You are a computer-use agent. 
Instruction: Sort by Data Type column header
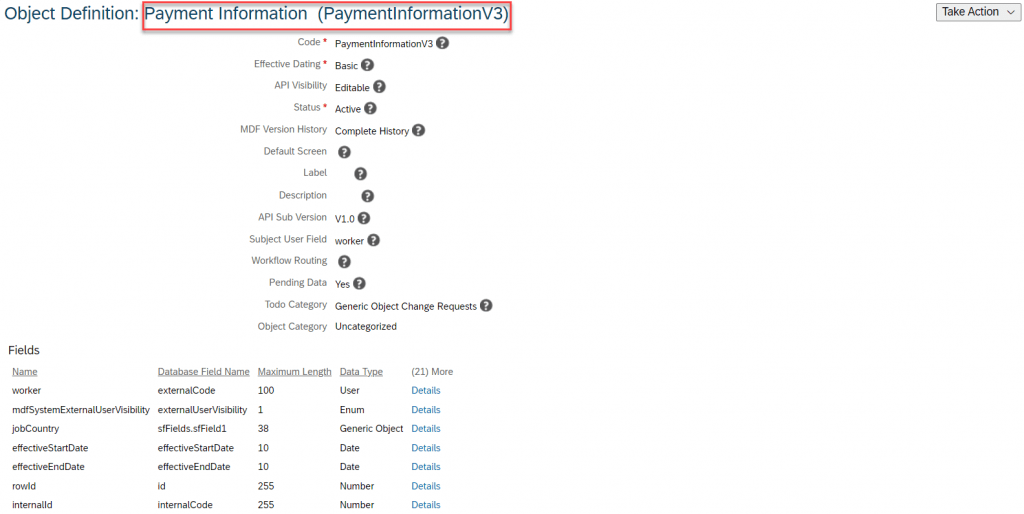point(361,372)
